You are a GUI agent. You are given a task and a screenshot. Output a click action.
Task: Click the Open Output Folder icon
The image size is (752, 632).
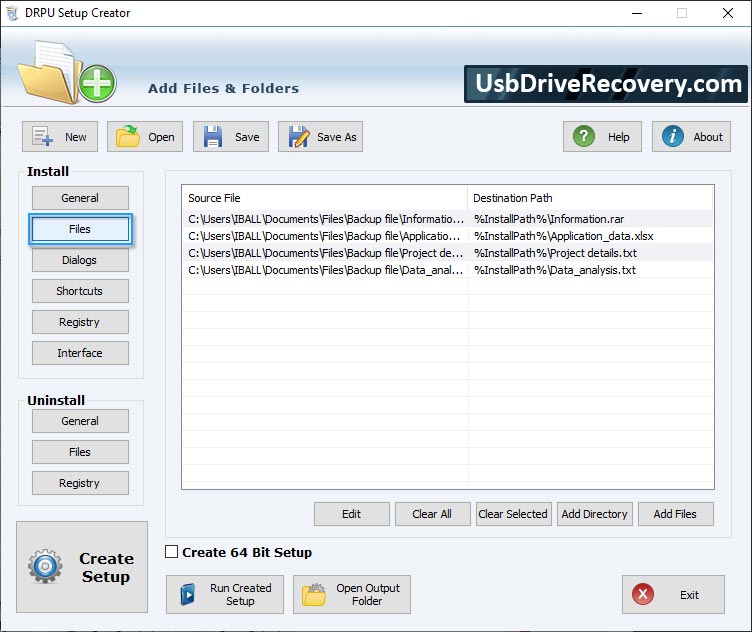[314, 595]
